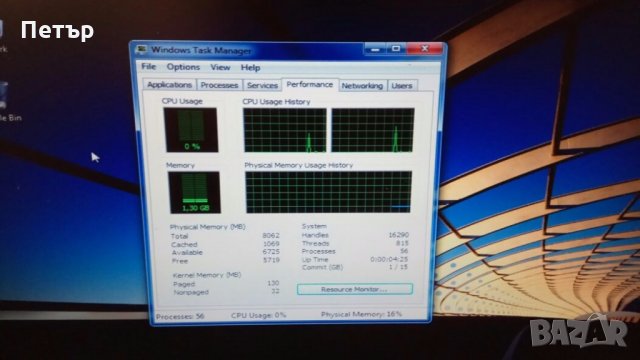Minimize the Task Manager window
The image size is (640, 360).
coord(375,49)
